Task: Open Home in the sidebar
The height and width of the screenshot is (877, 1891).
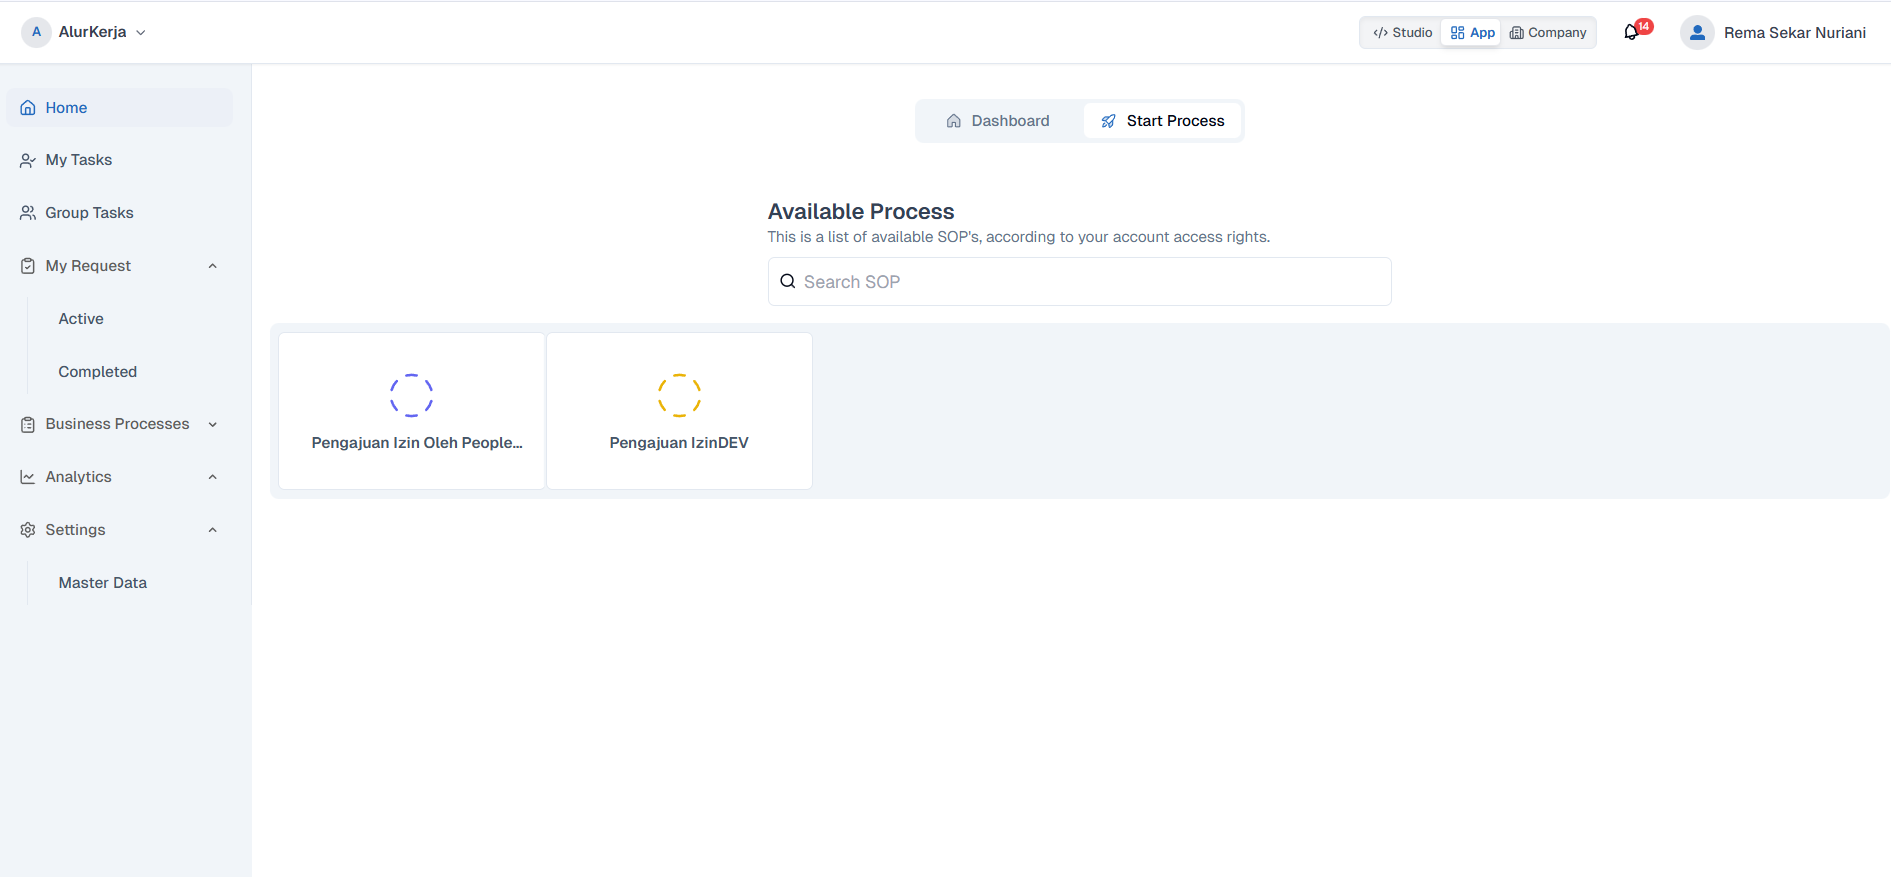Action: (120, 108)
